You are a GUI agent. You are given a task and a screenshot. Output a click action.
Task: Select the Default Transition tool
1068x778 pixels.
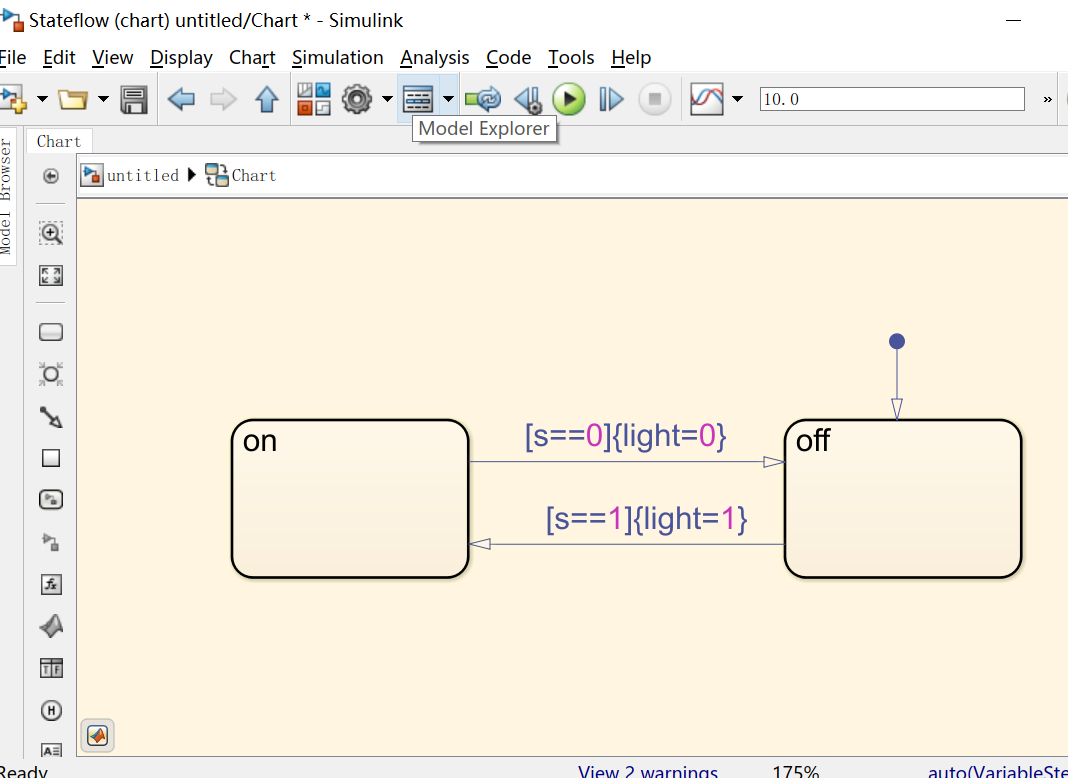[51, 417]
